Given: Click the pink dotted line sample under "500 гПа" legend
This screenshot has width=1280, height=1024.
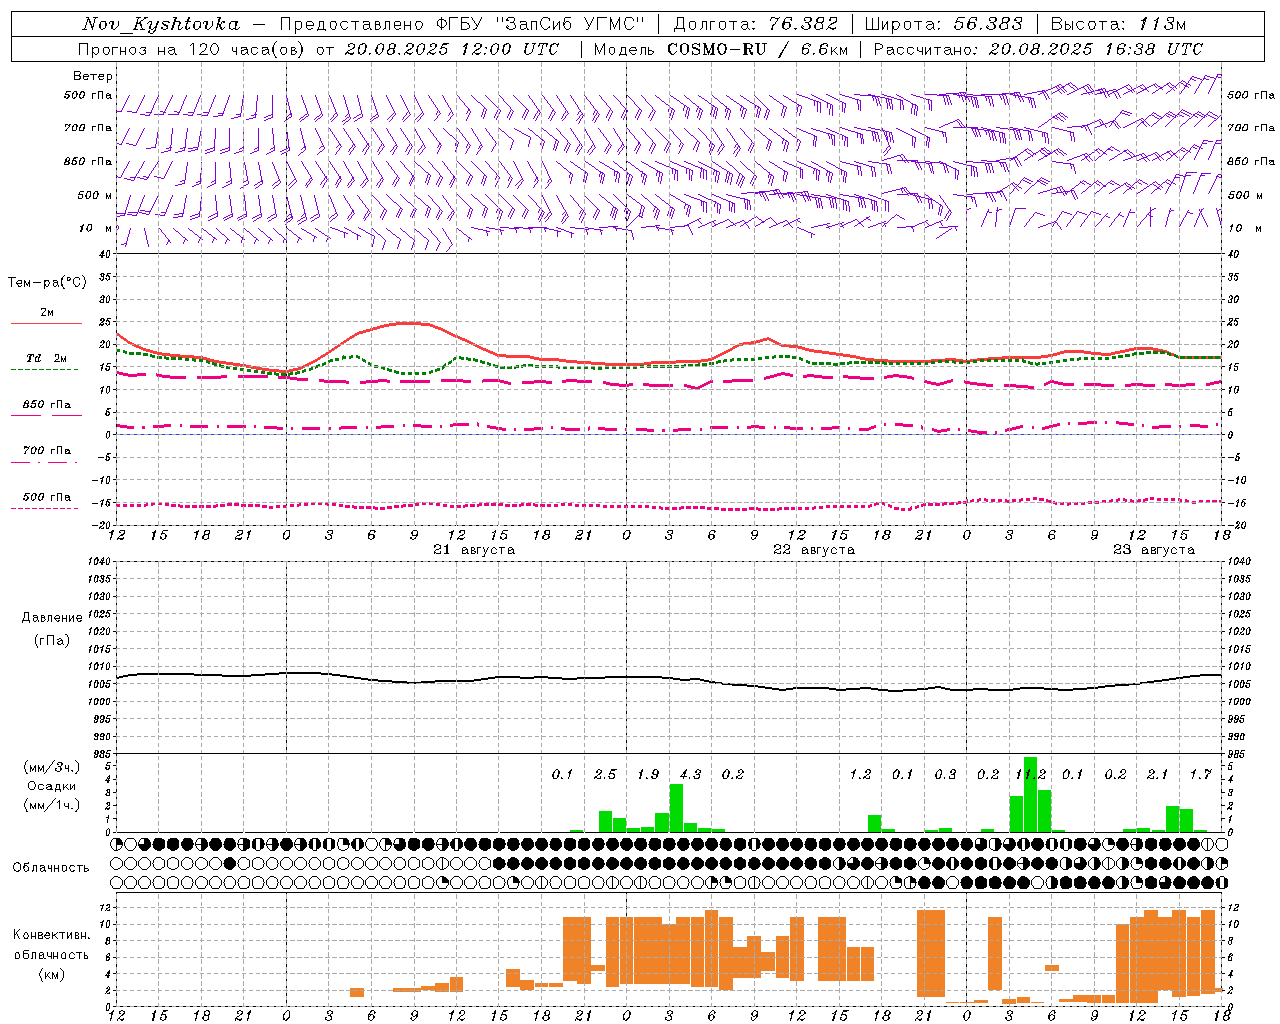Looking at the screenshot, I should pos(45,508).
